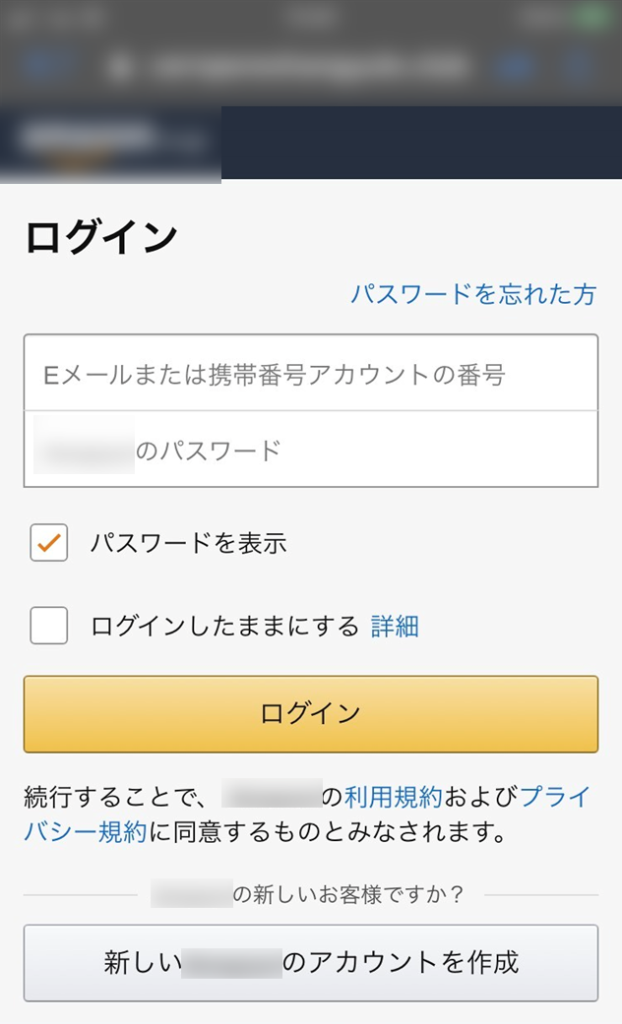Screen dimensions: 622x1024
Task: Open the 詳細 link
Action: 395,627
